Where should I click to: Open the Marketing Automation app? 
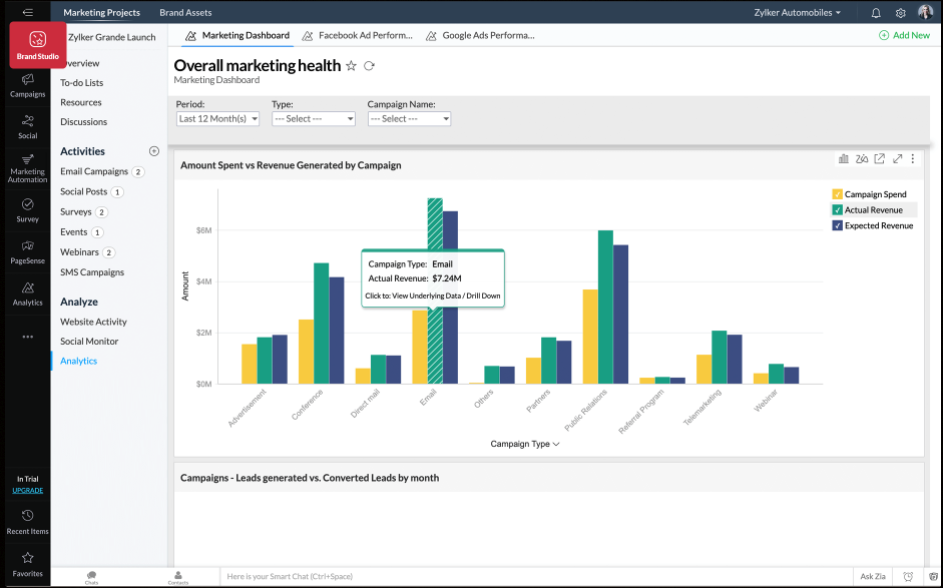point(28,168)
